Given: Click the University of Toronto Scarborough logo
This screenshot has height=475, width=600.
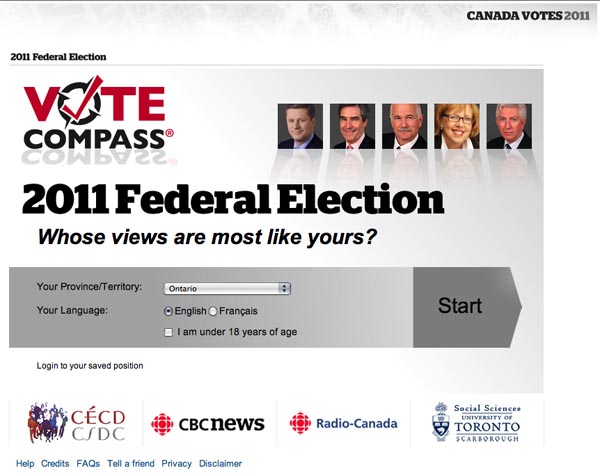Looking at the screenshot, I should 476,423.
